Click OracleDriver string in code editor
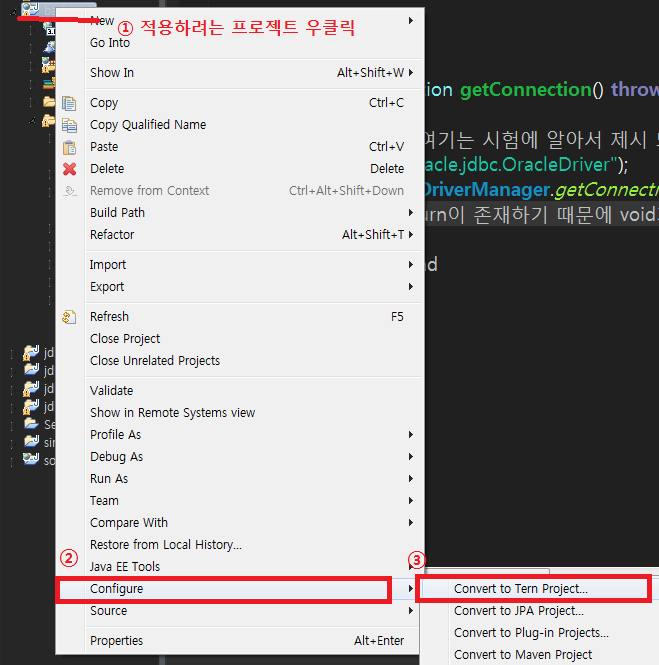This screenshot has width=659, height=665. (556, 165)
